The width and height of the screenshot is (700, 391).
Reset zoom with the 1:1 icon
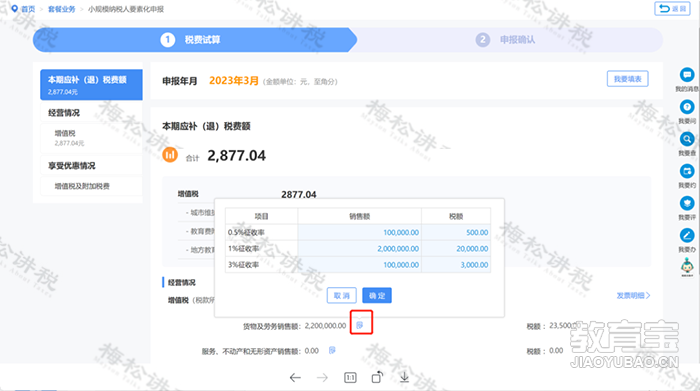click(x=350, y=378)
